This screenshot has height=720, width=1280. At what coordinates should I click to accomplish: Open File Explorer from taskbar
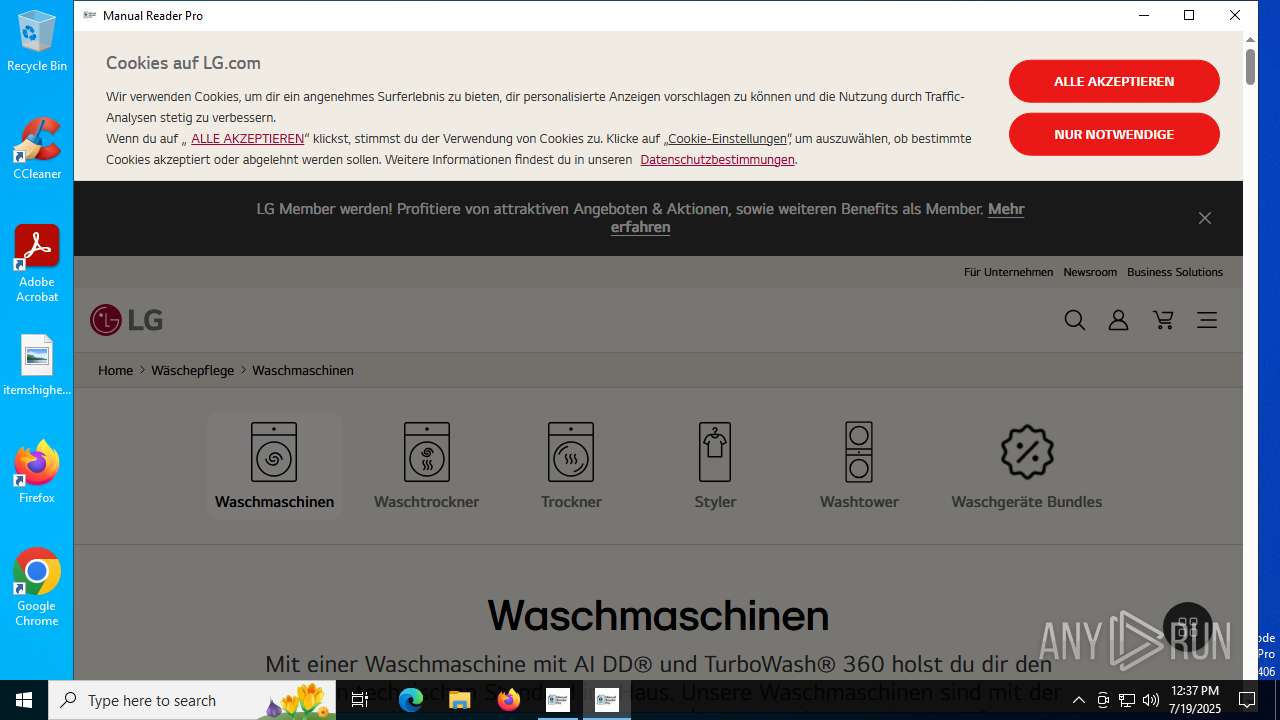459,700
